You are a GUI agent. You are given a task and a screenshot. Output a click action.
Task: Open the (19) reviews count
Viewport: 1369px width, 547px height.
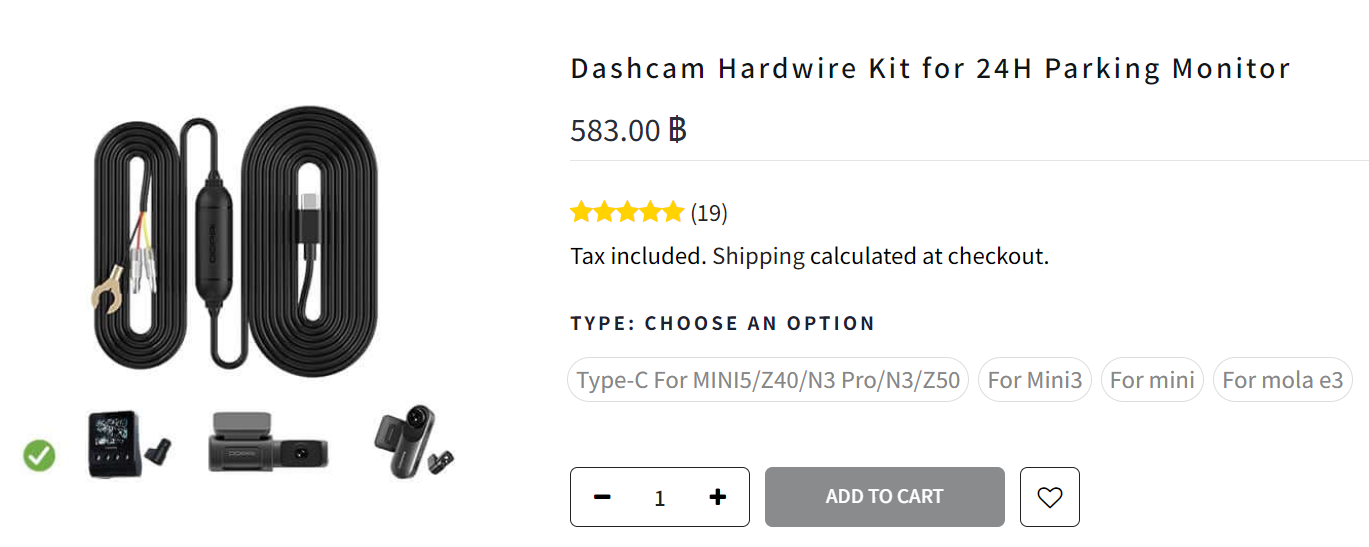[x=709, y=213]
